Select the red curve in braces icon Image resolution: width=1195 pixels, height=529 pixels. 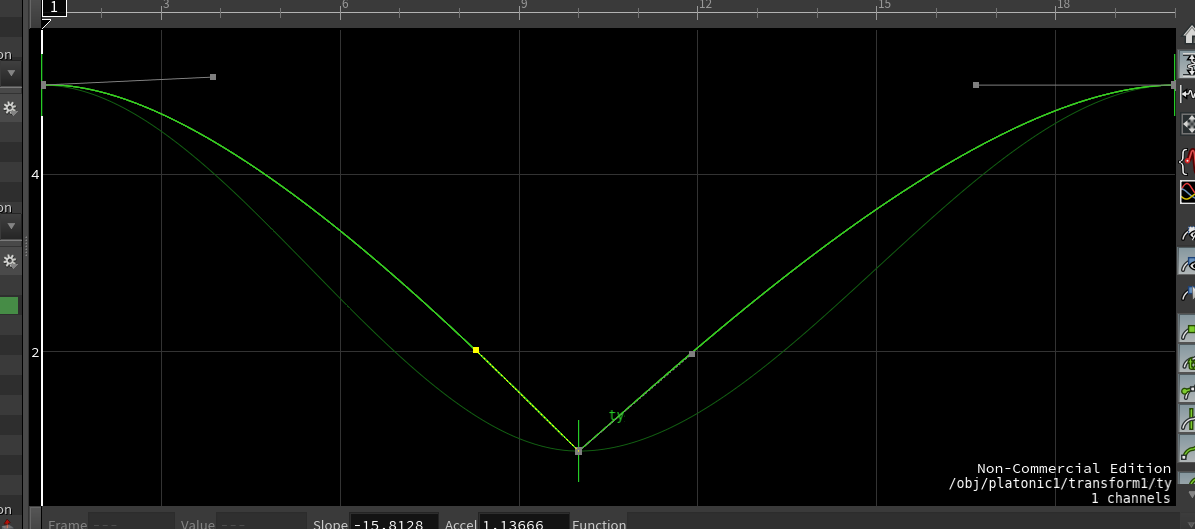click(1188, 160)
